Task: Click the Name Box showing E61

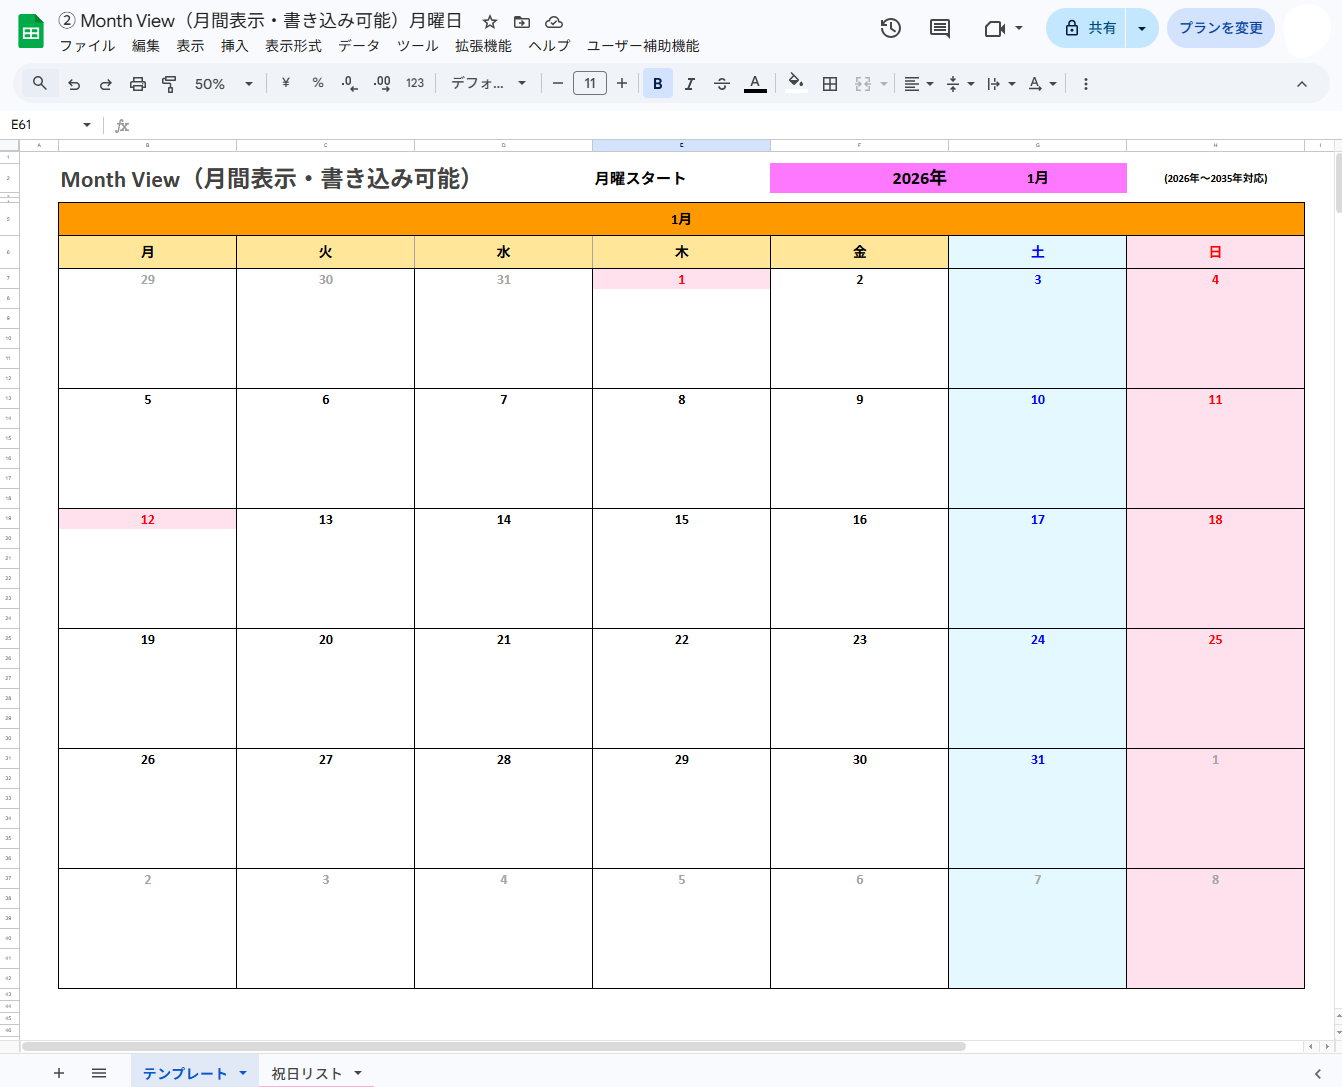Action: (40, 125)
